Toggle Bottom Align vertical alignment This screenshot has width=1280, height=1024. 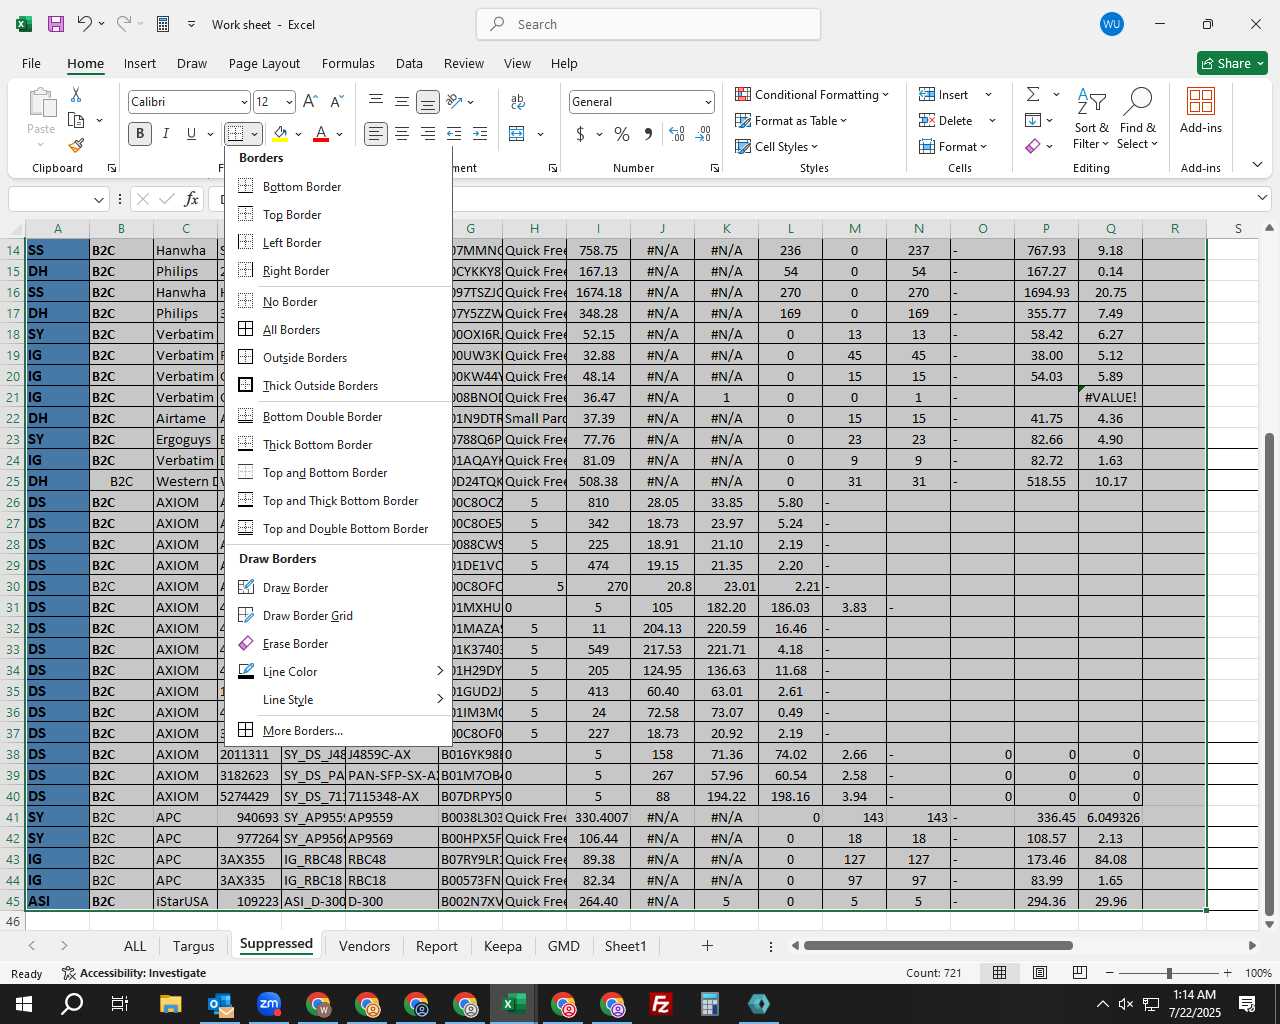(428, 101)
